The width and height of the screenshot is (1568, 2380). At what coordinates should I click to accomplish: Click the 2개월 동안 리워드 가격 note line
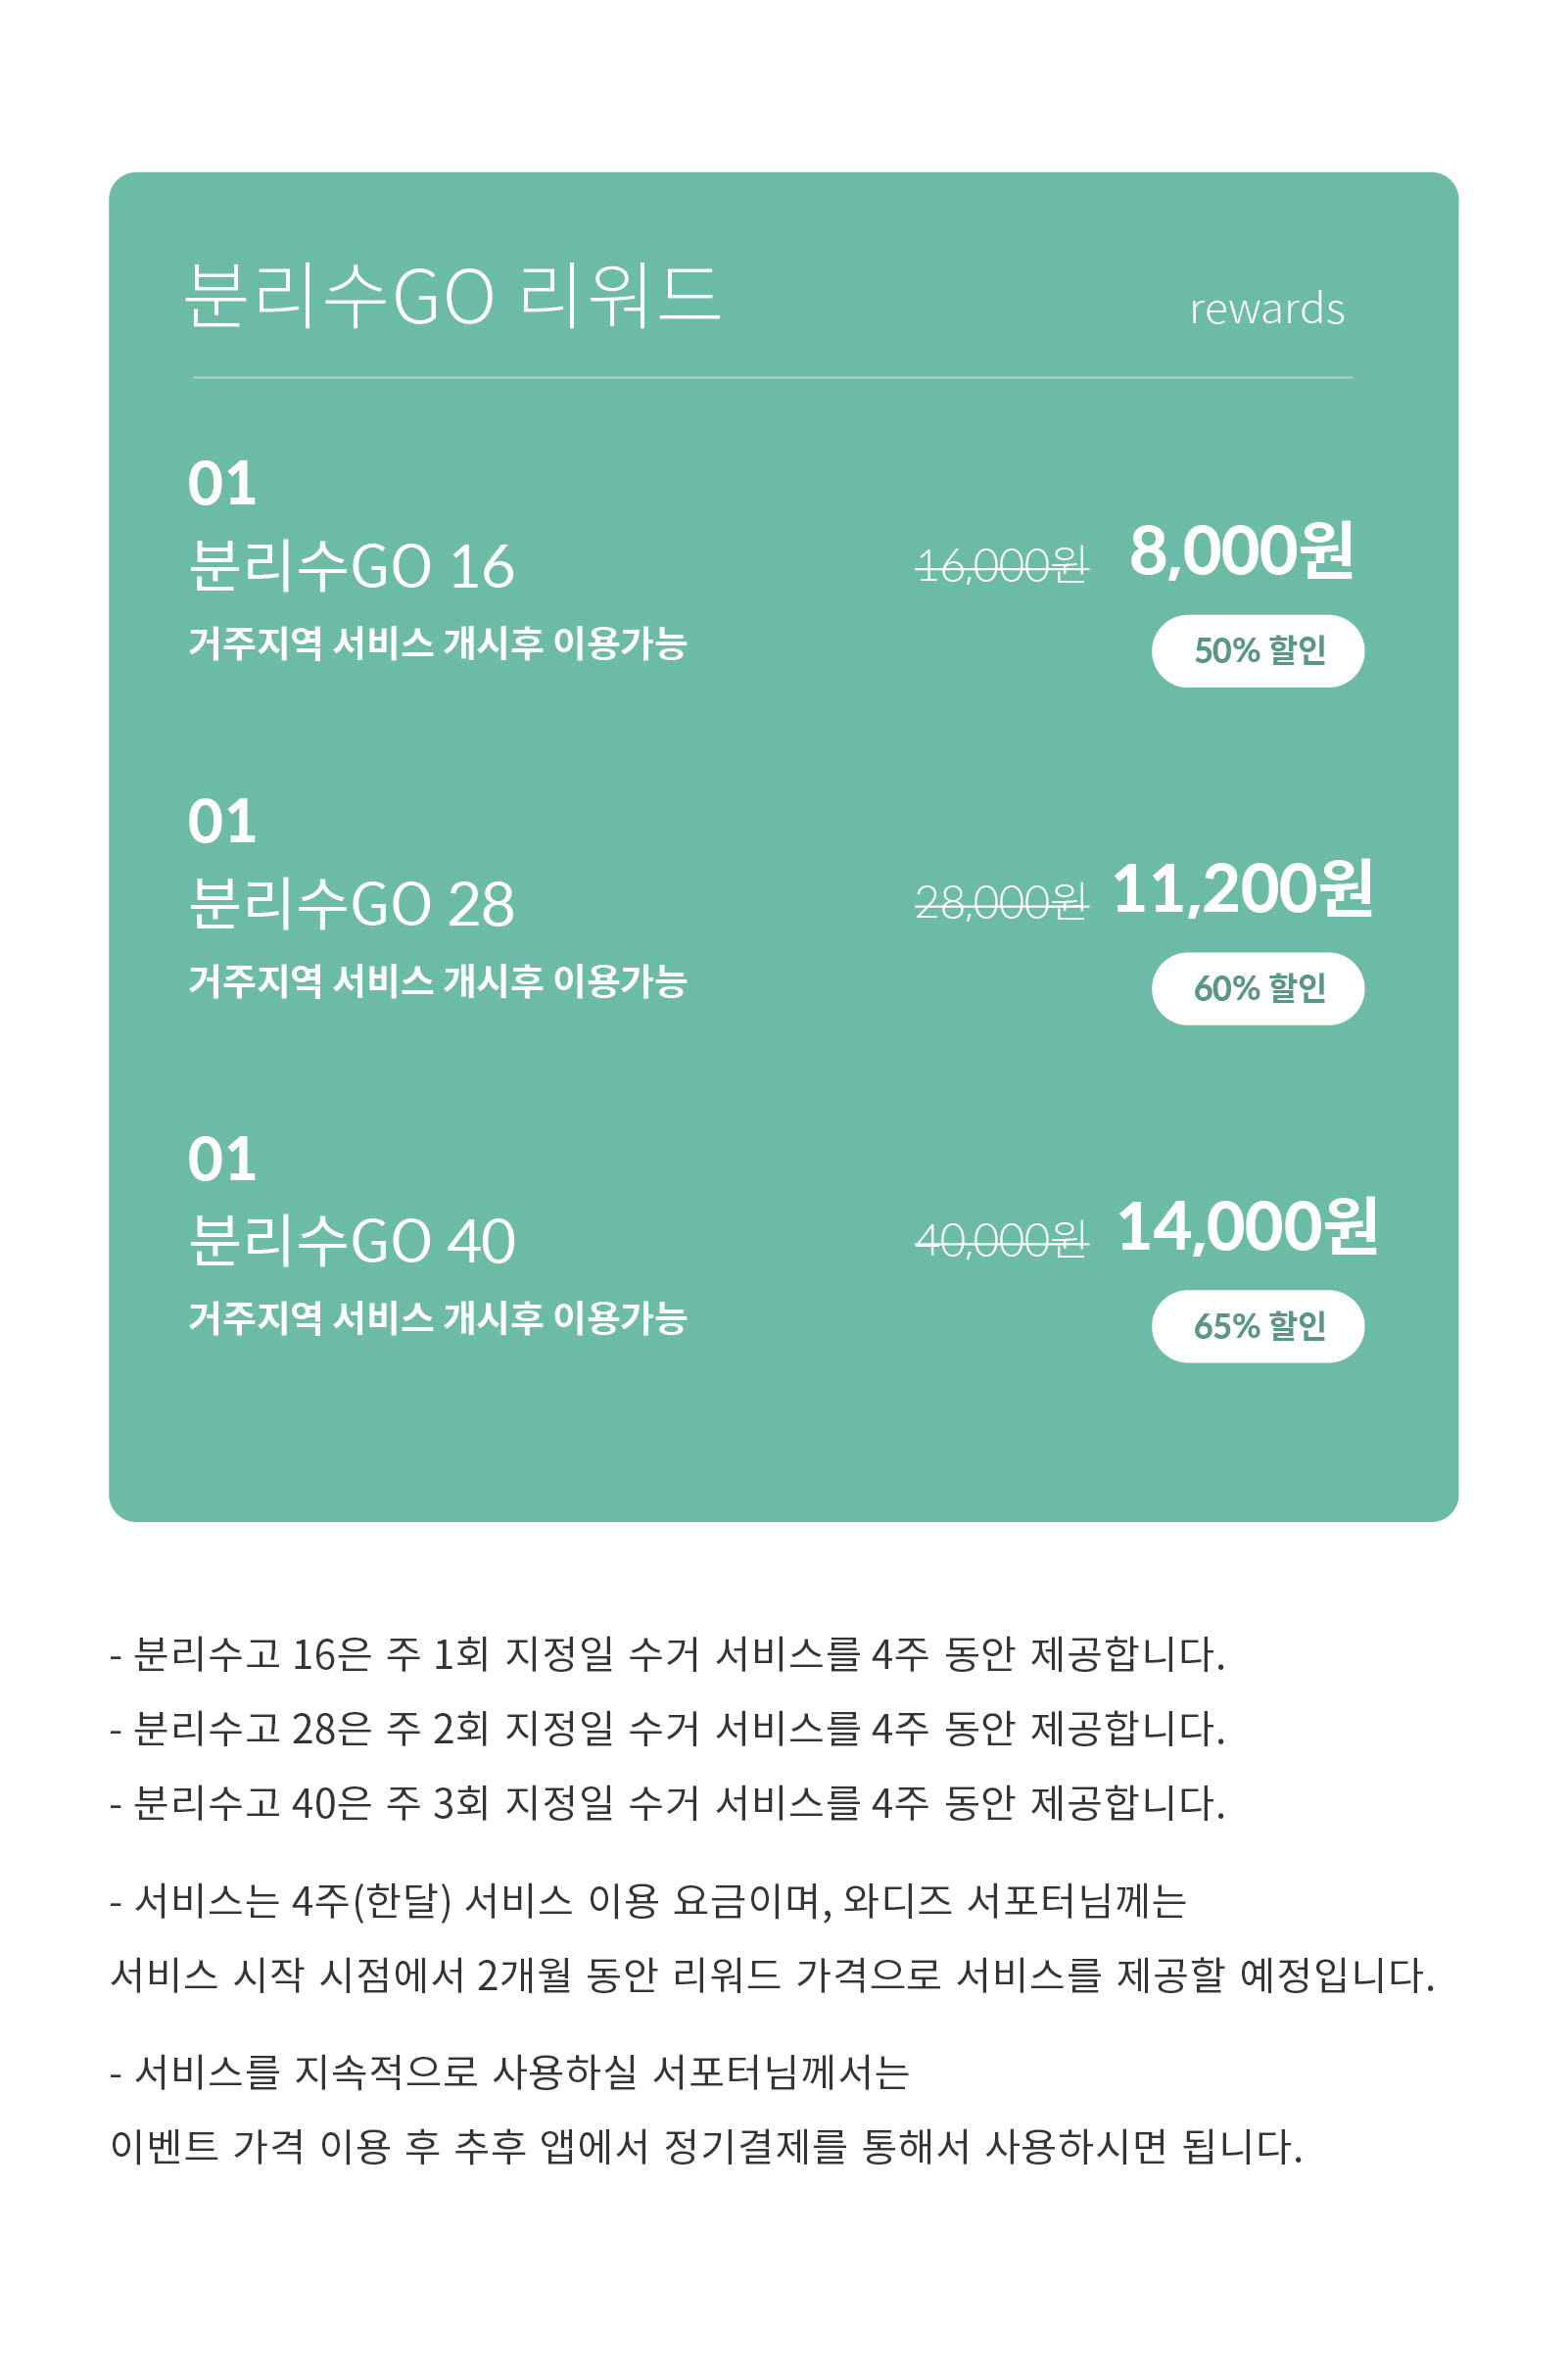click(x=772, y=1976)
